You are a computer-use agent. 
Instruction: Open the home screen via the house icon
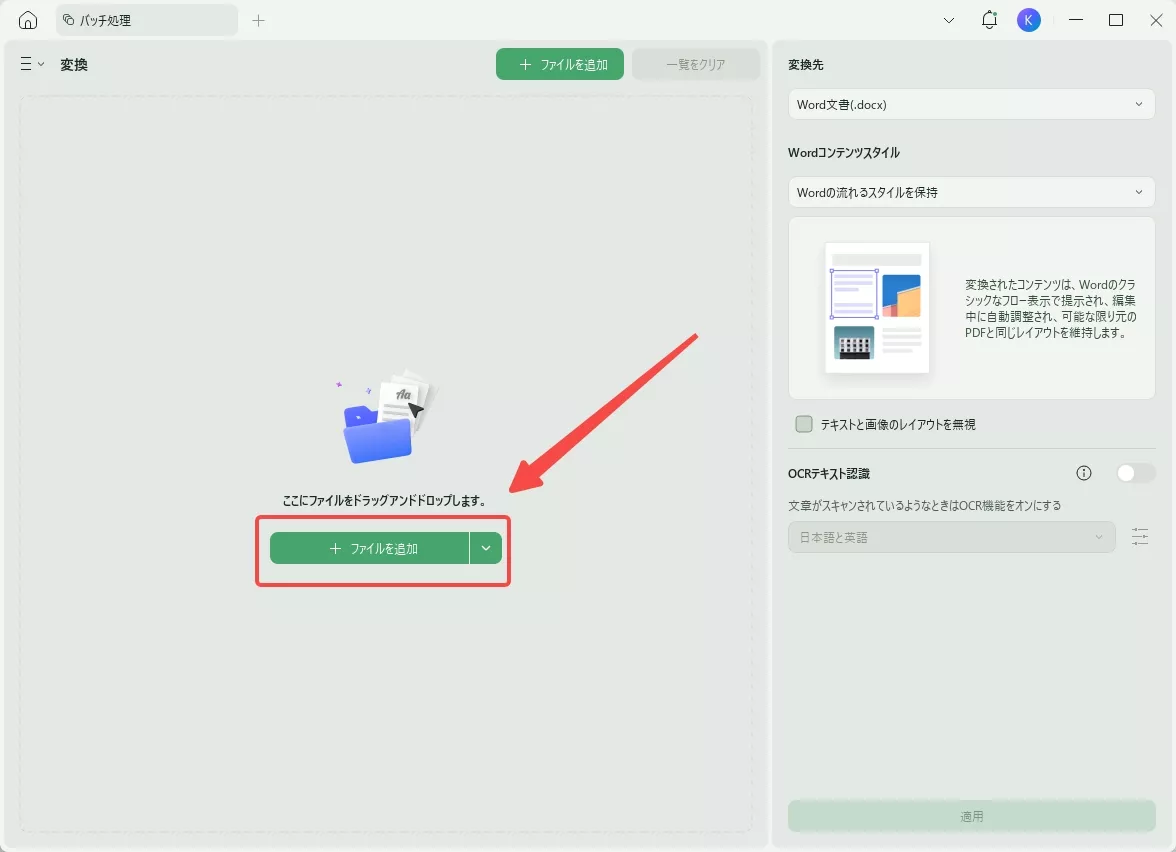tap(26, 19)
